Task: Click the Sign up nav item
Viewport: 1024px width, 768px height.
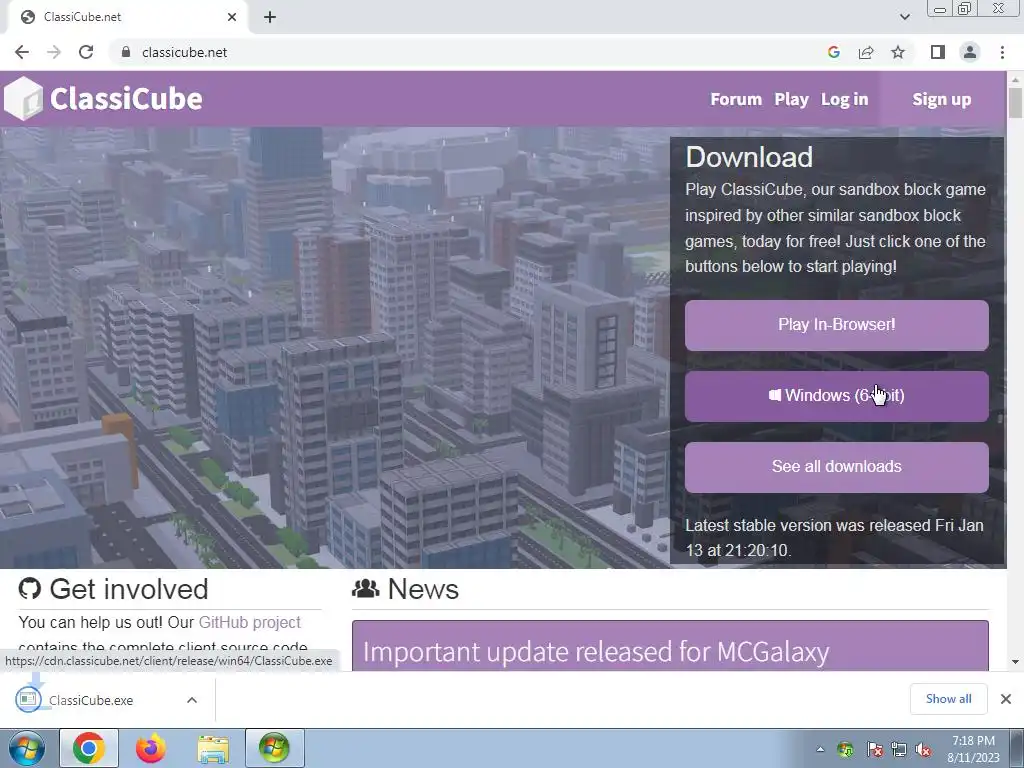Action: 942,99
